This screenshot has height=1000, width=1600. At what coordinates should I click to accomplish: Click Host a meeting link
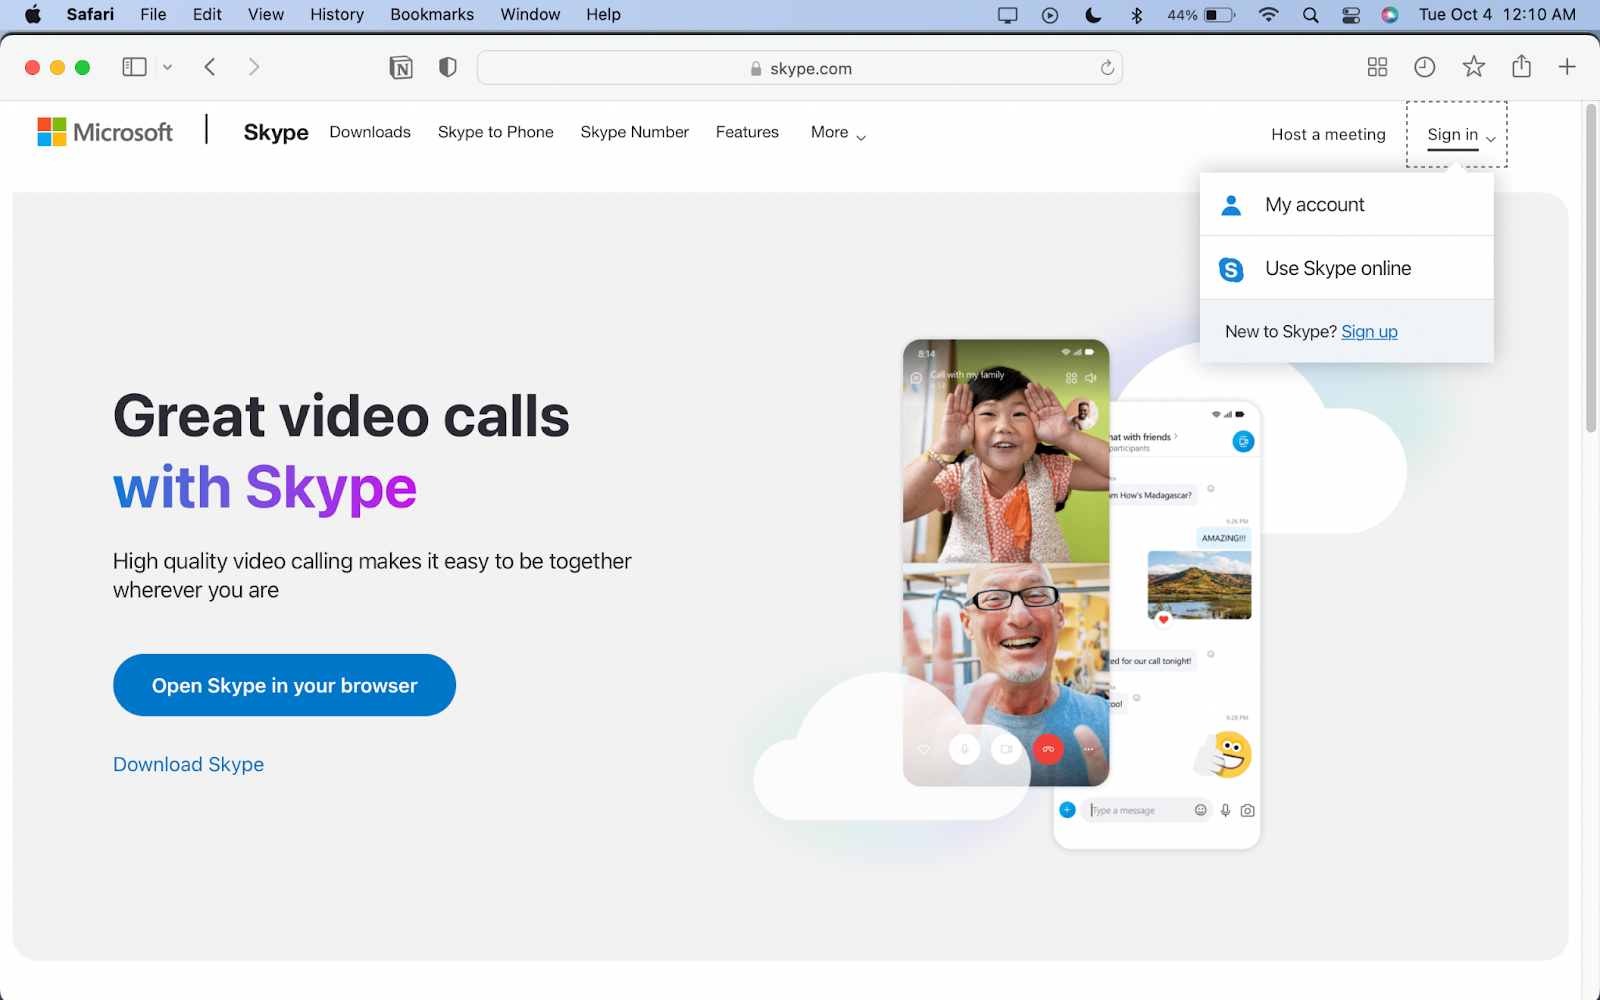[1328, 134]
